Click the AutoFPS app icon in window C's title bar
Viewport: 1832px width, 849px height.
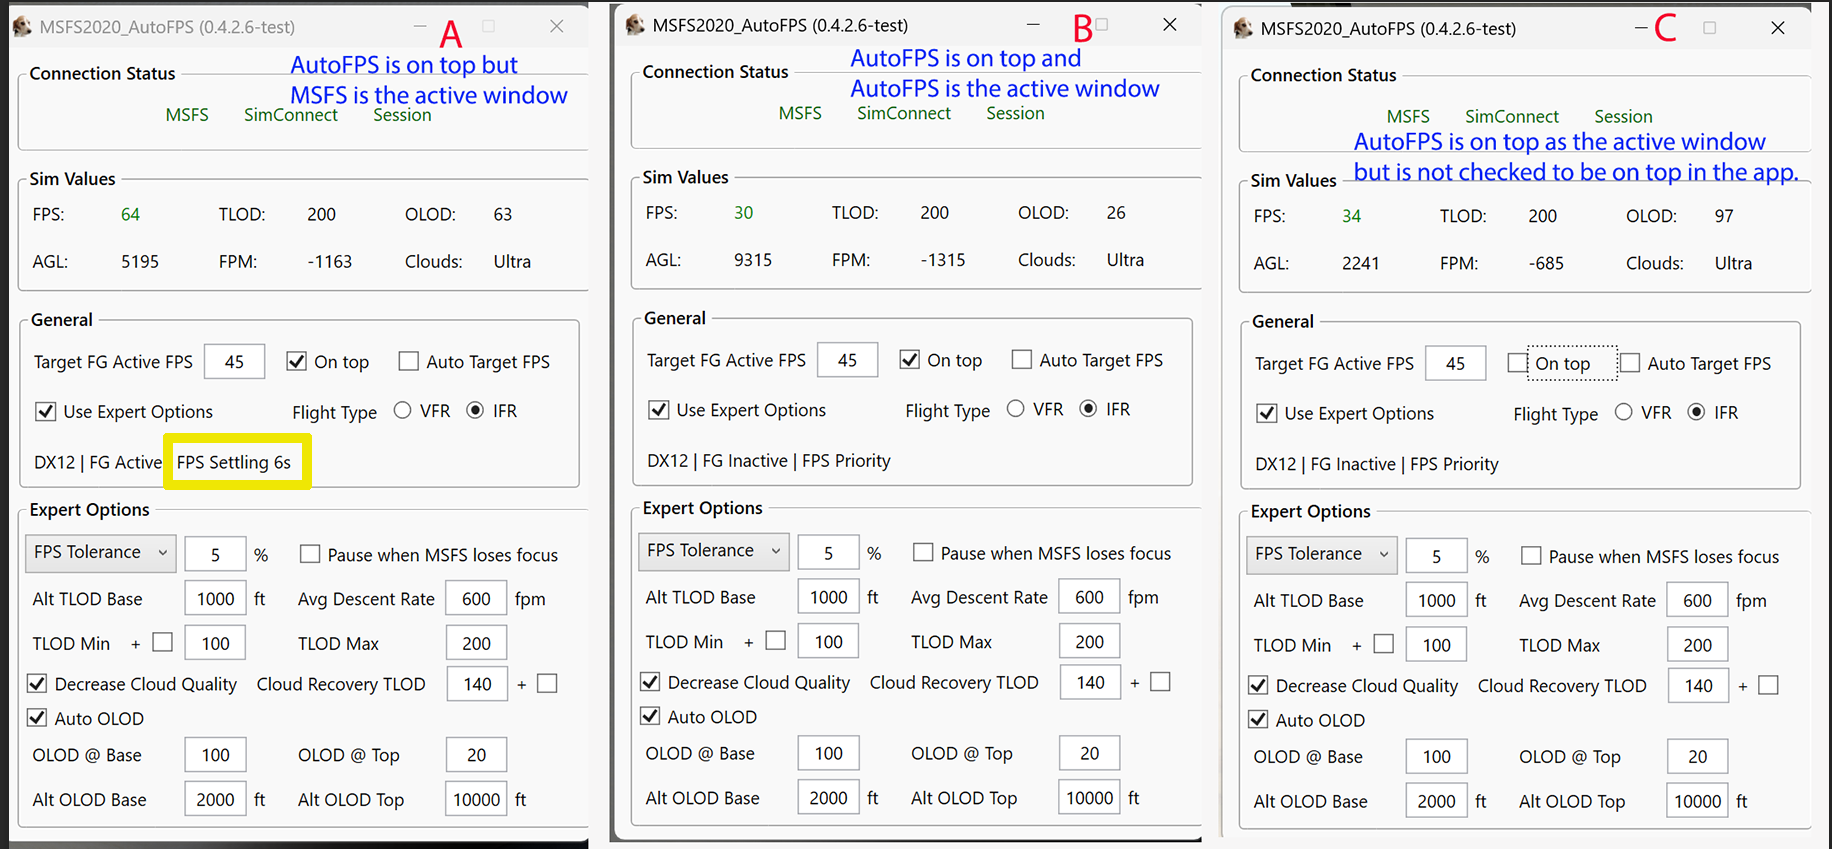1243,28
